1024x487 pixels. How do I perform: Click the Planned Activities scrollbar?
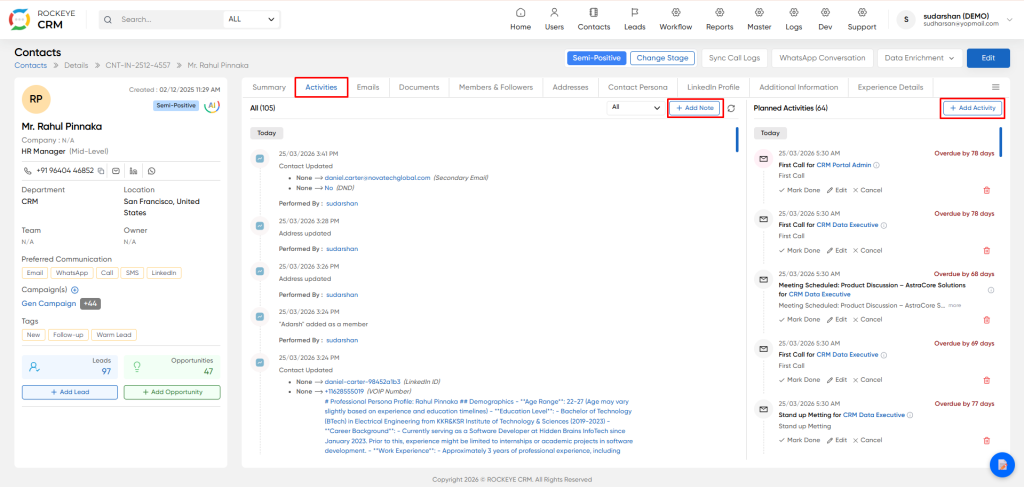1000,142
